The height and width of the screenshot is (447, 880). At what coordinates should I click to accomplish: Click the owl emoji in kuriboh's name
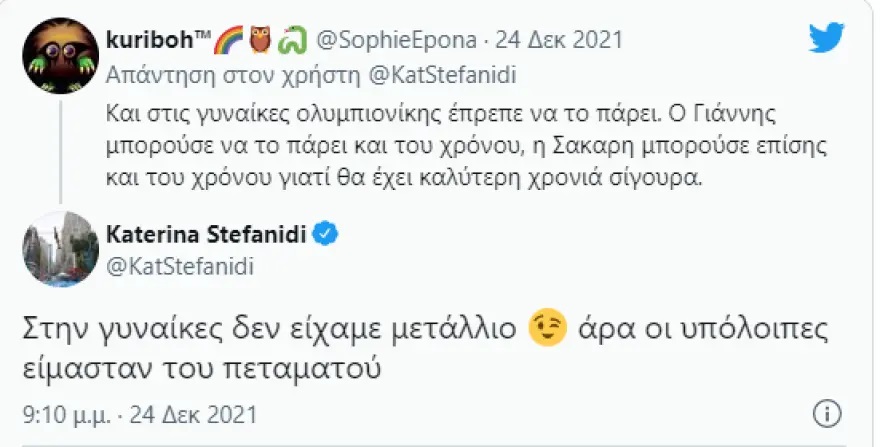(260, 40)
